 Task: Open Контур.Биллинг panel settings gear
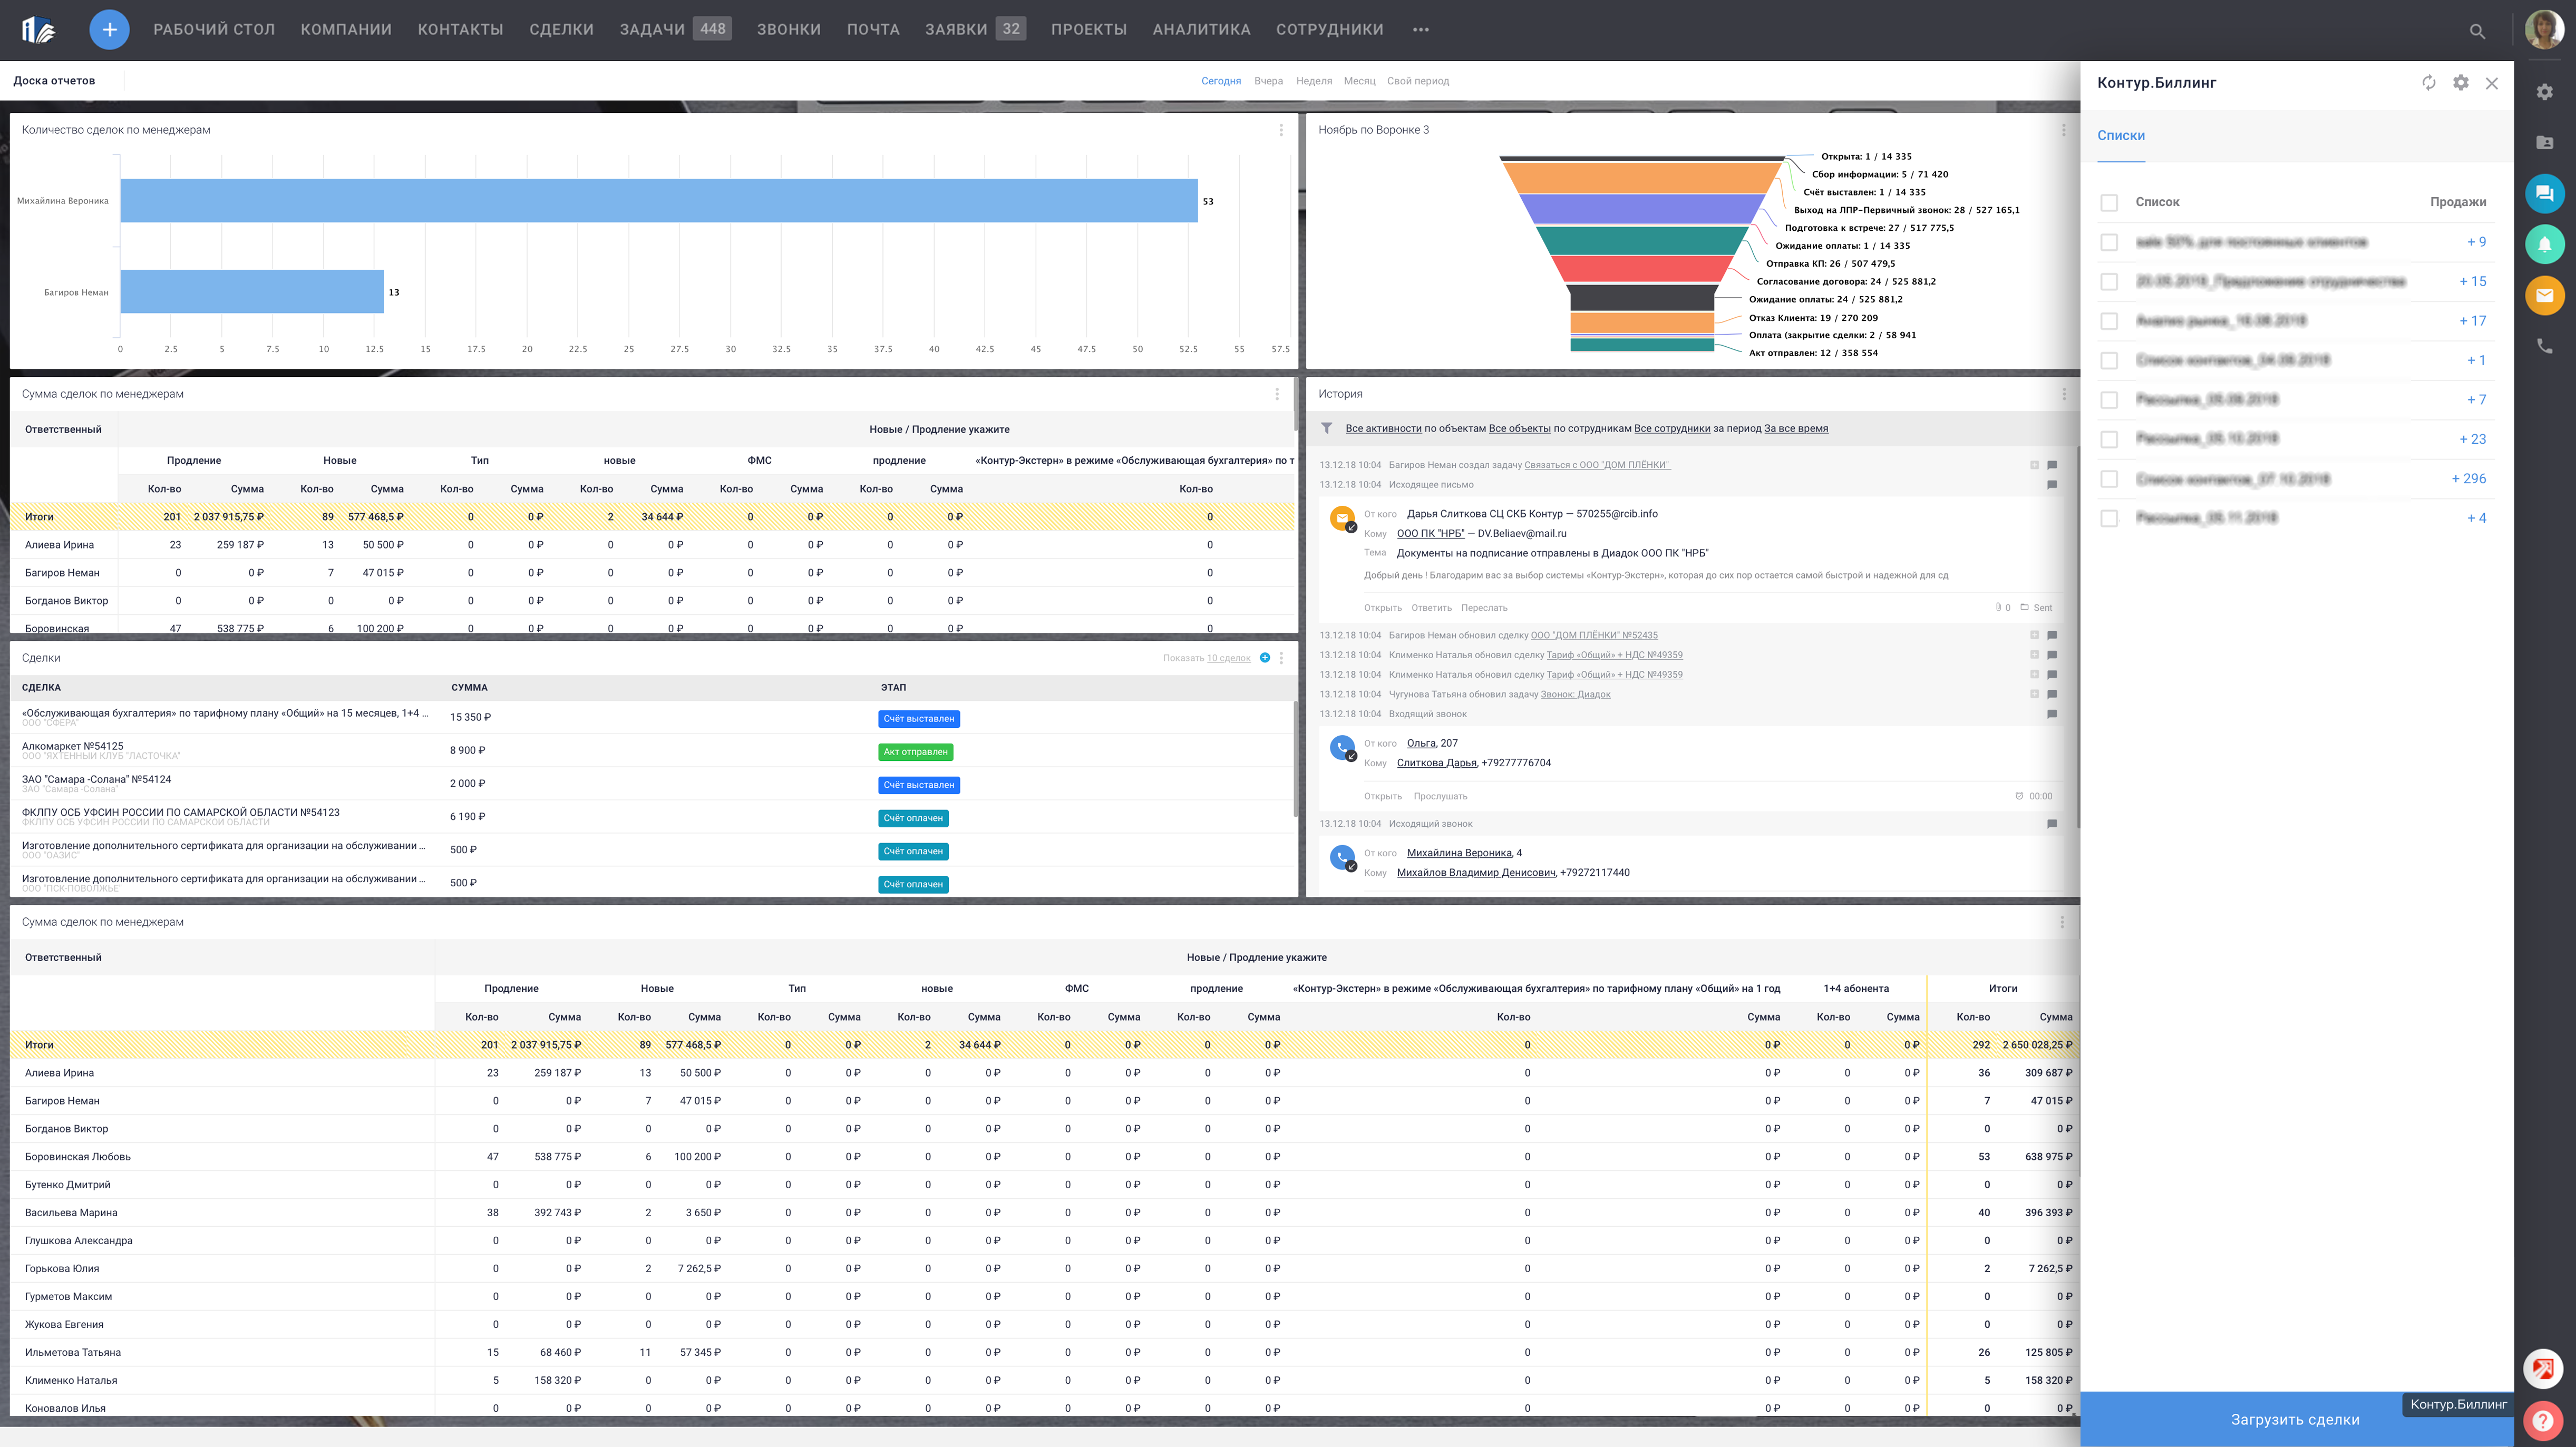pyautogui.click(x=2460, y=83)
